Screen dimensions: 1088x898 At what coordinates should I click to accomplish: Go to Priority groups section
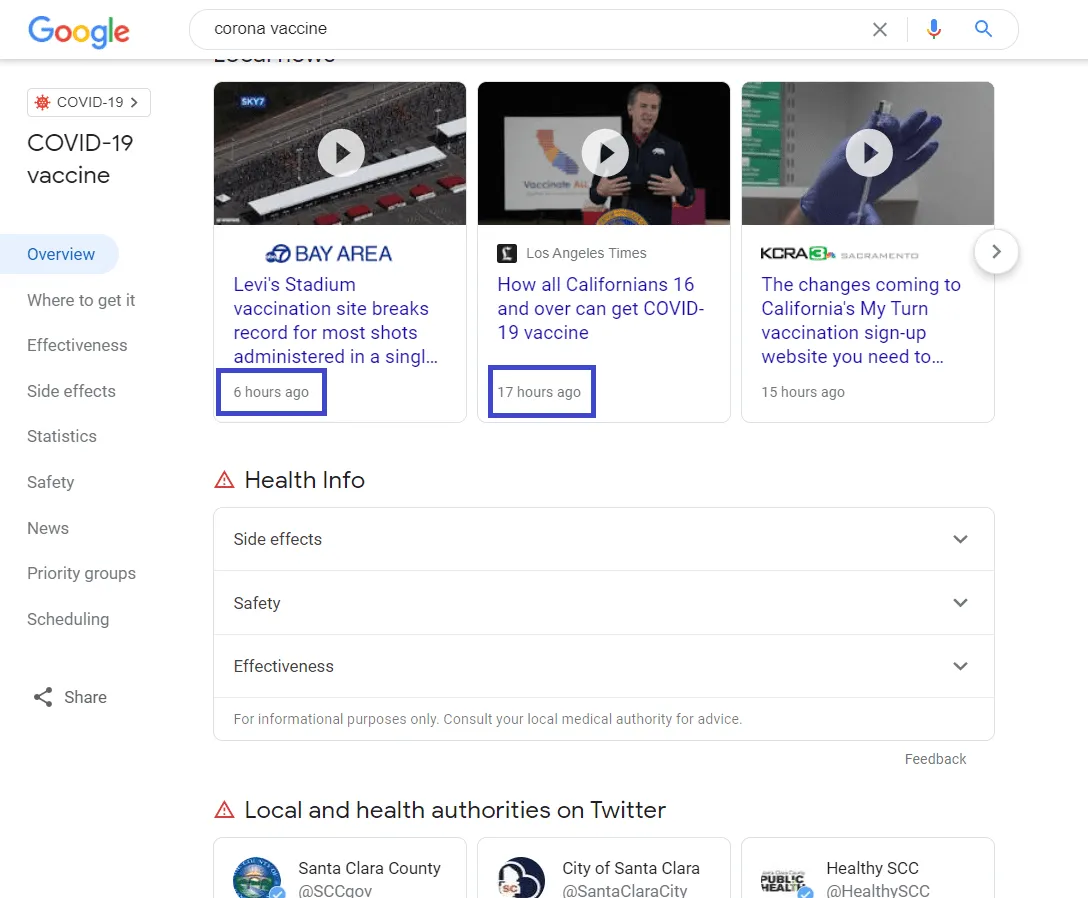point(81,573)
